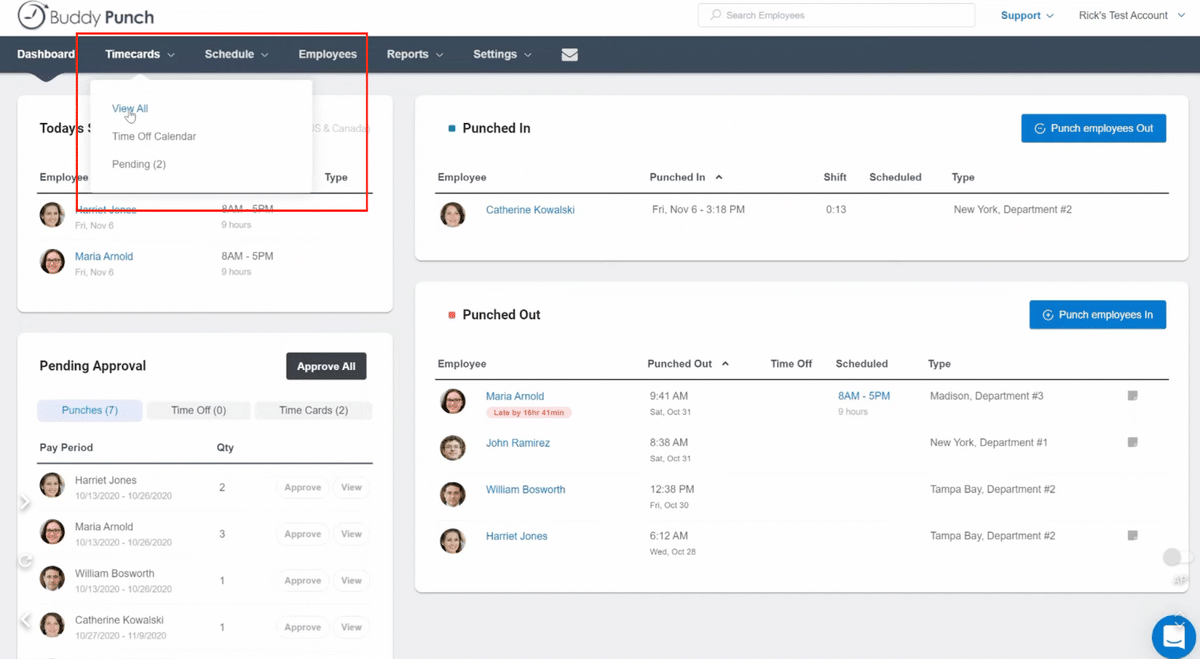Open Rick's Test Account dropdown

pyautogui.click(x=1131, y=15)
